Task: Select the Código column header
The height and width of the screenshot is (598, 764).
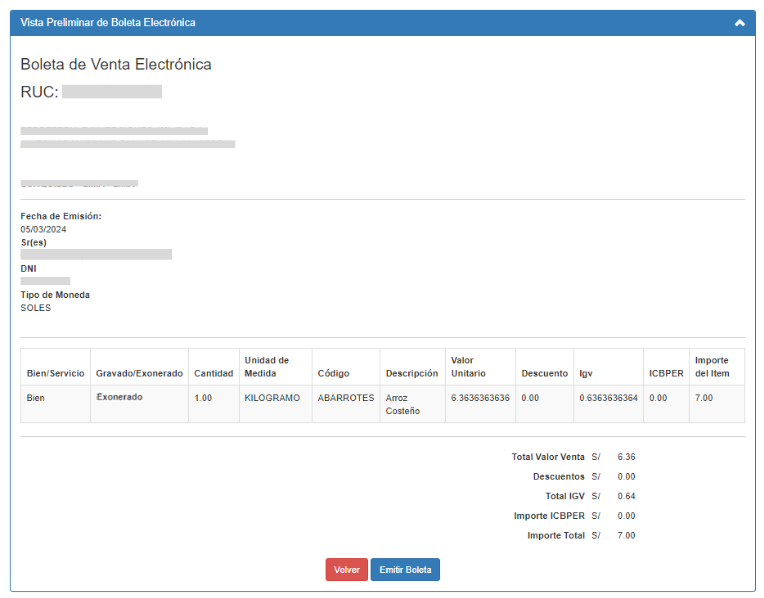Action: coord(333,373)
